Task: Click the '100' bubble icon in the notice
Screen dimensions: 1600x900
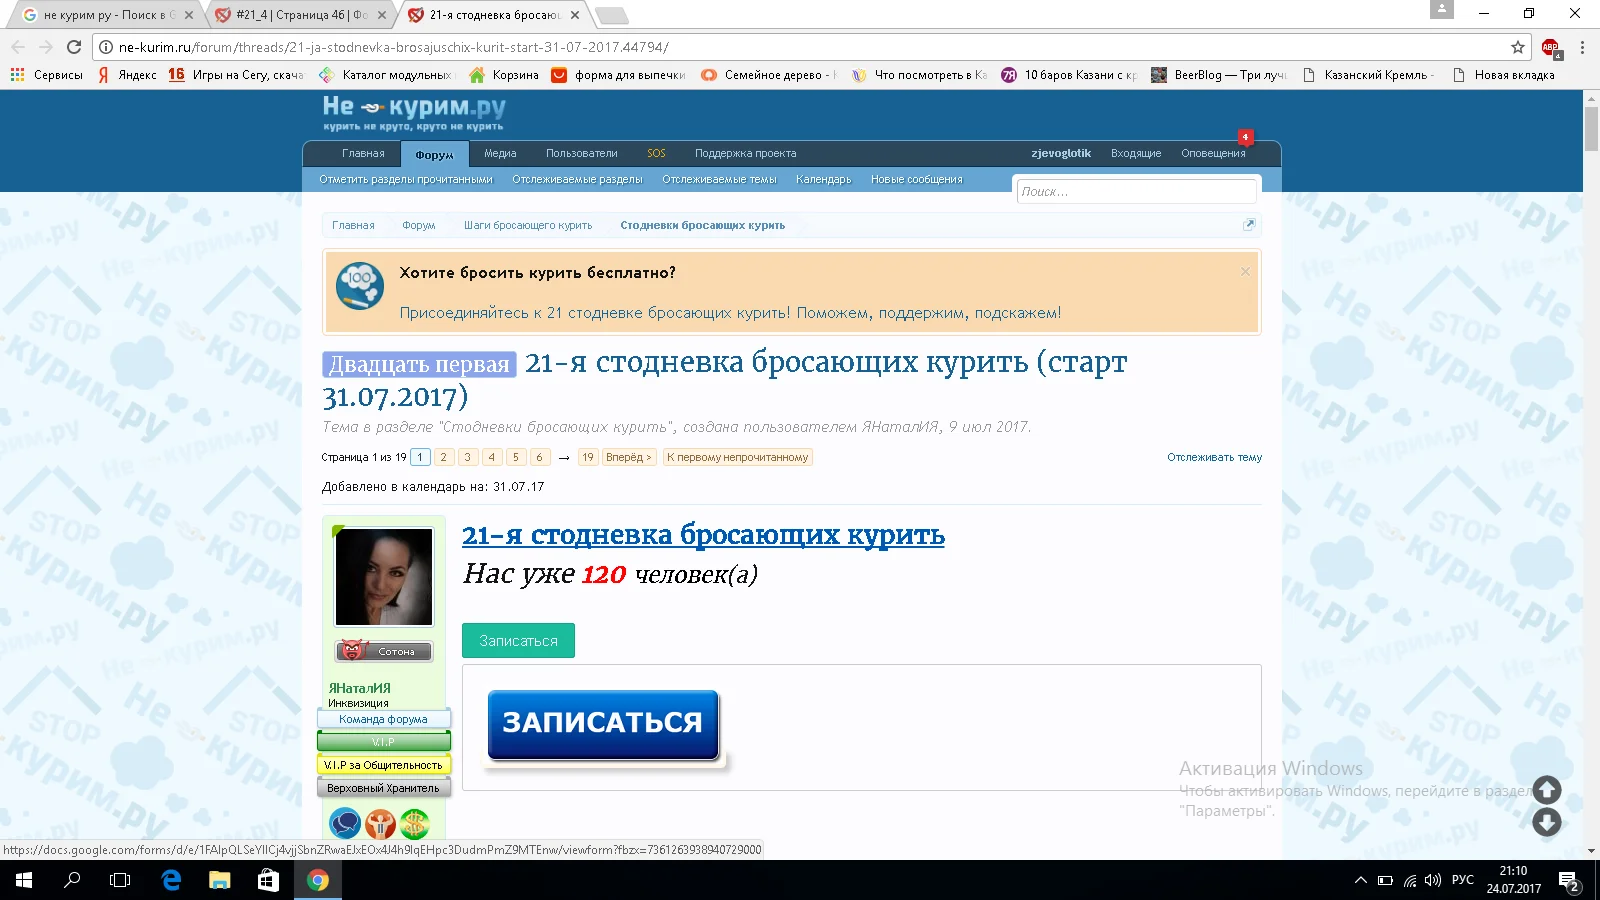Action: [x=360, y=285]
